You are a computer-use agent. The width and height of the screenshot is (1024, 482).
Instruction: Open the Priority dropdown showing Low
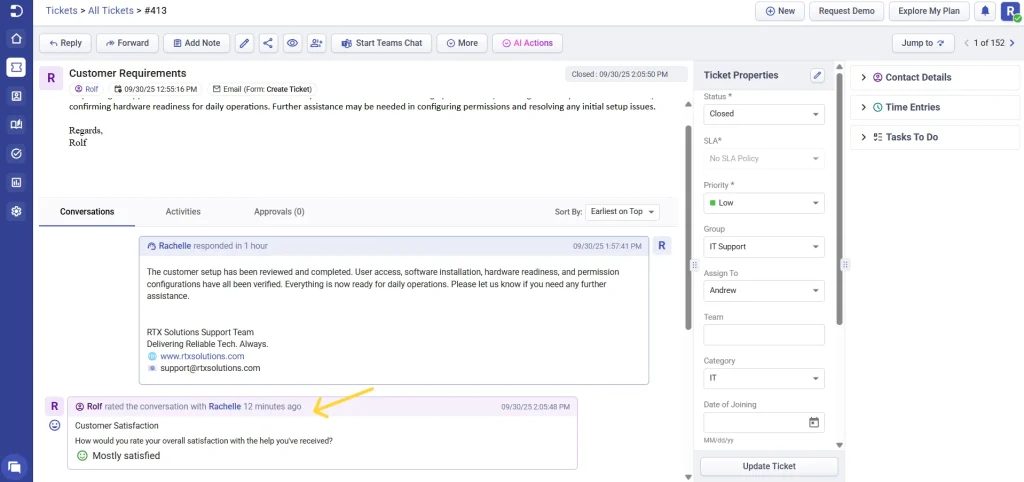click(x=763, y=203)
